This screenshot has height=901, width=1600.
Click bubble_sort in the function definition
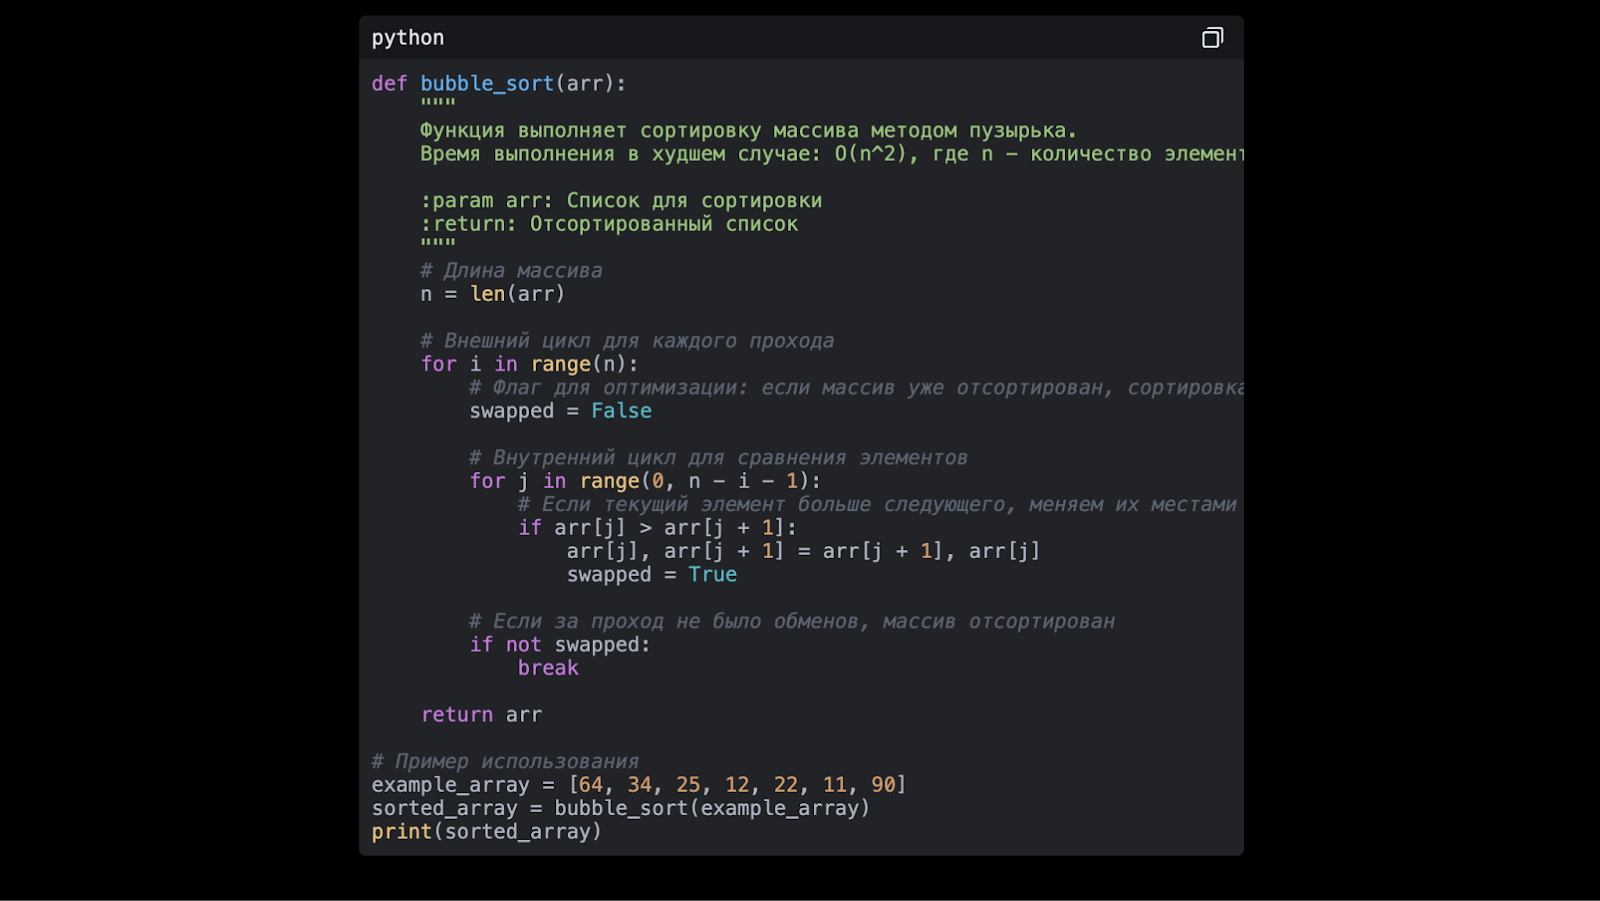(486, 84)
